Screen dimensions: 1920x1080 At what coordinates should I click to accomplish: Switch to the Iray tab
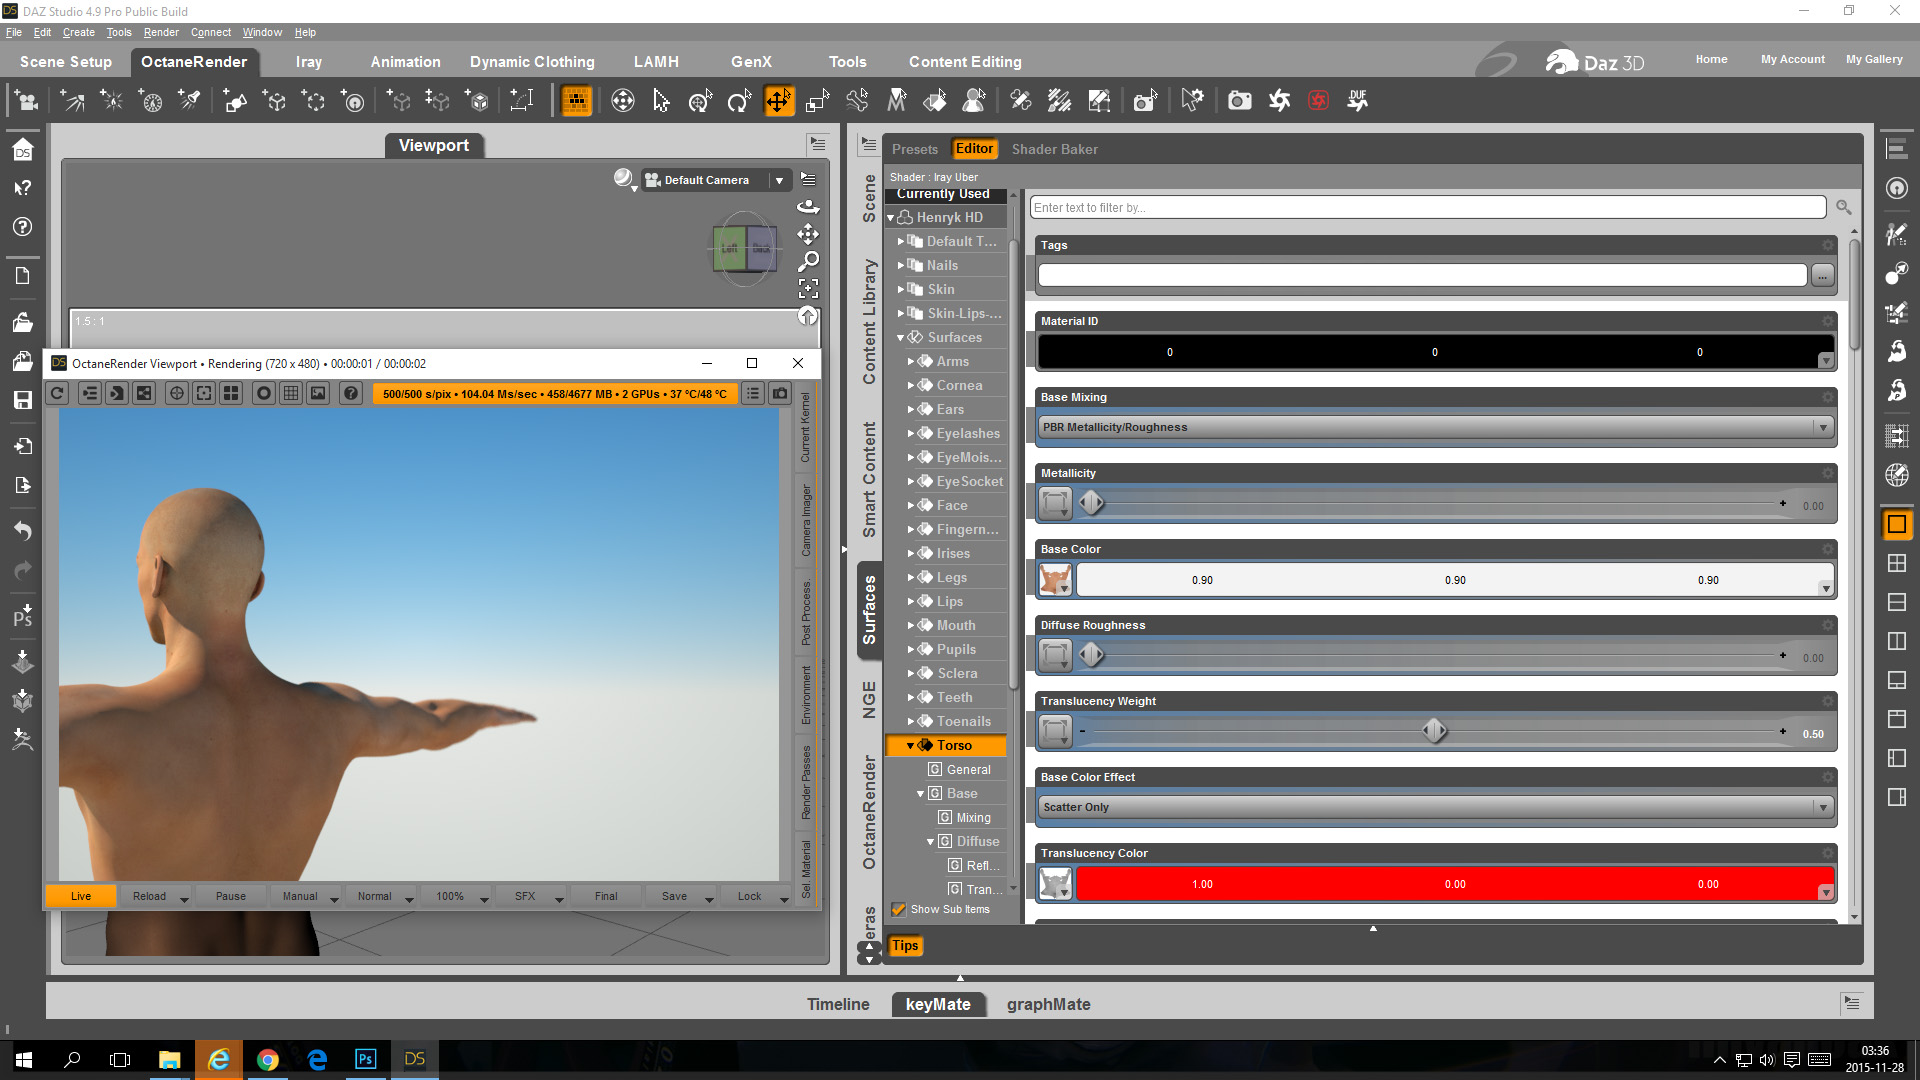pyautogui.click(x=309, y=62)
